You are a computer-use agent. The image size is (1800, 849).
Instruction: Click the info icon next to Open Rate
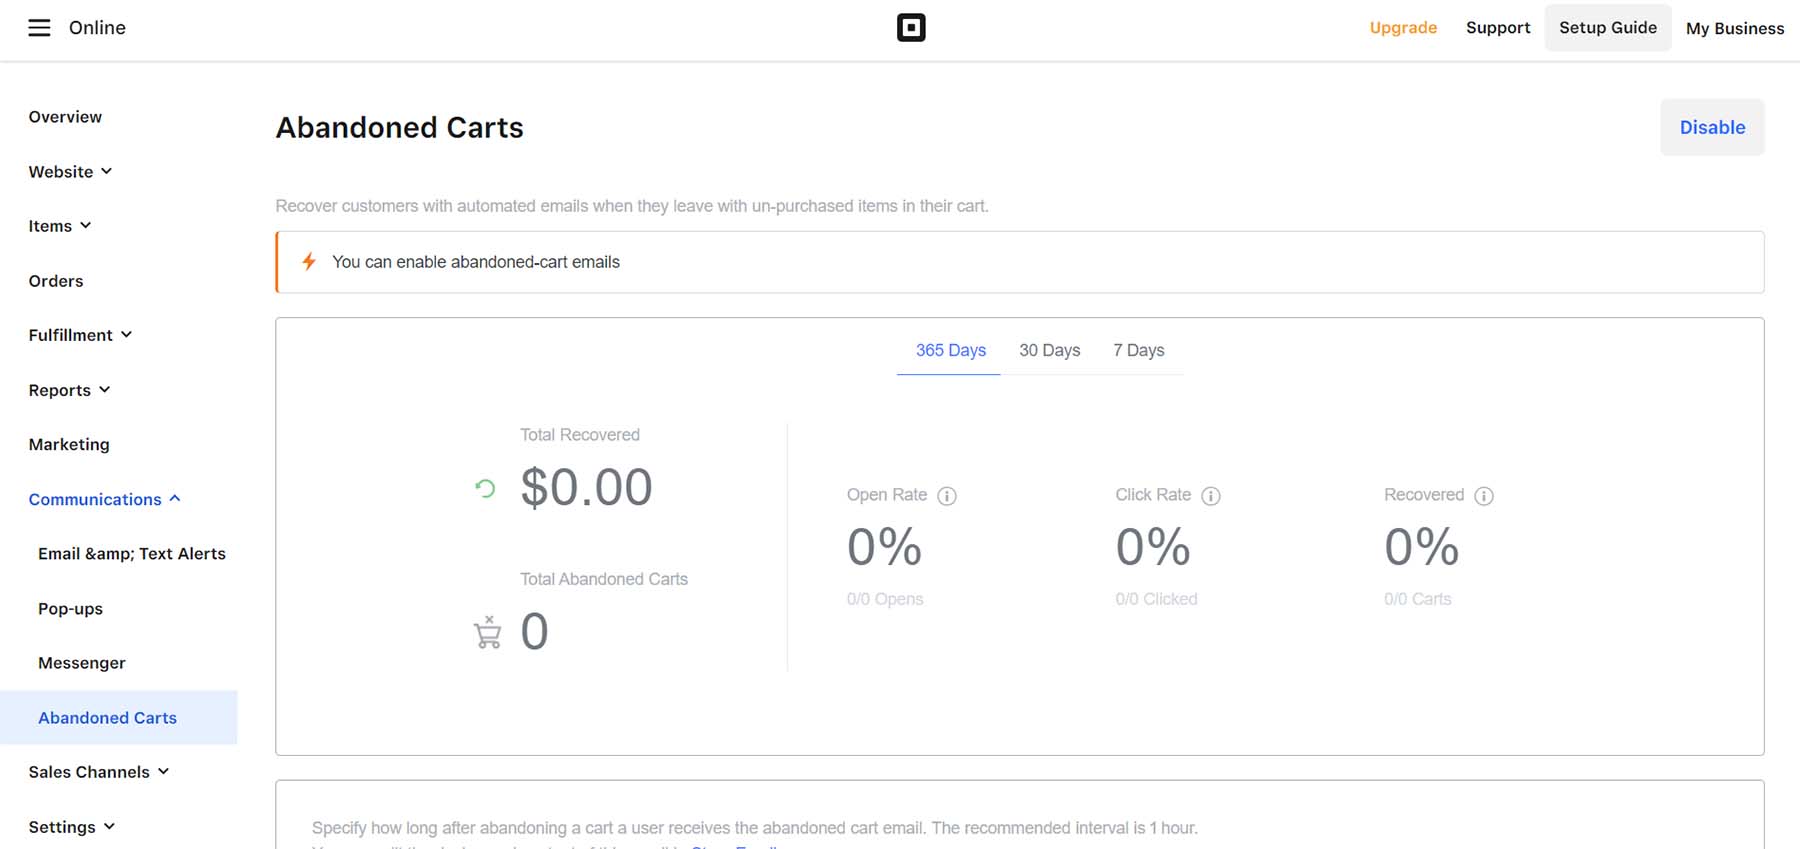point(946,495)
